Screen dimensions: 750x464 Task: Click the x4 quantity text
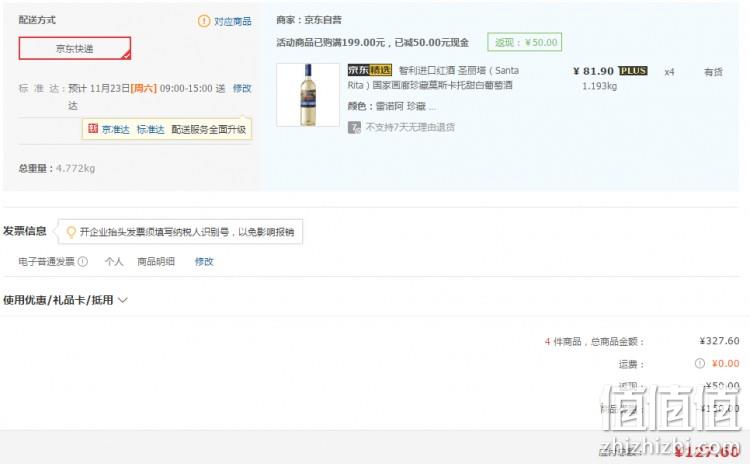click(x=669, y=72)
